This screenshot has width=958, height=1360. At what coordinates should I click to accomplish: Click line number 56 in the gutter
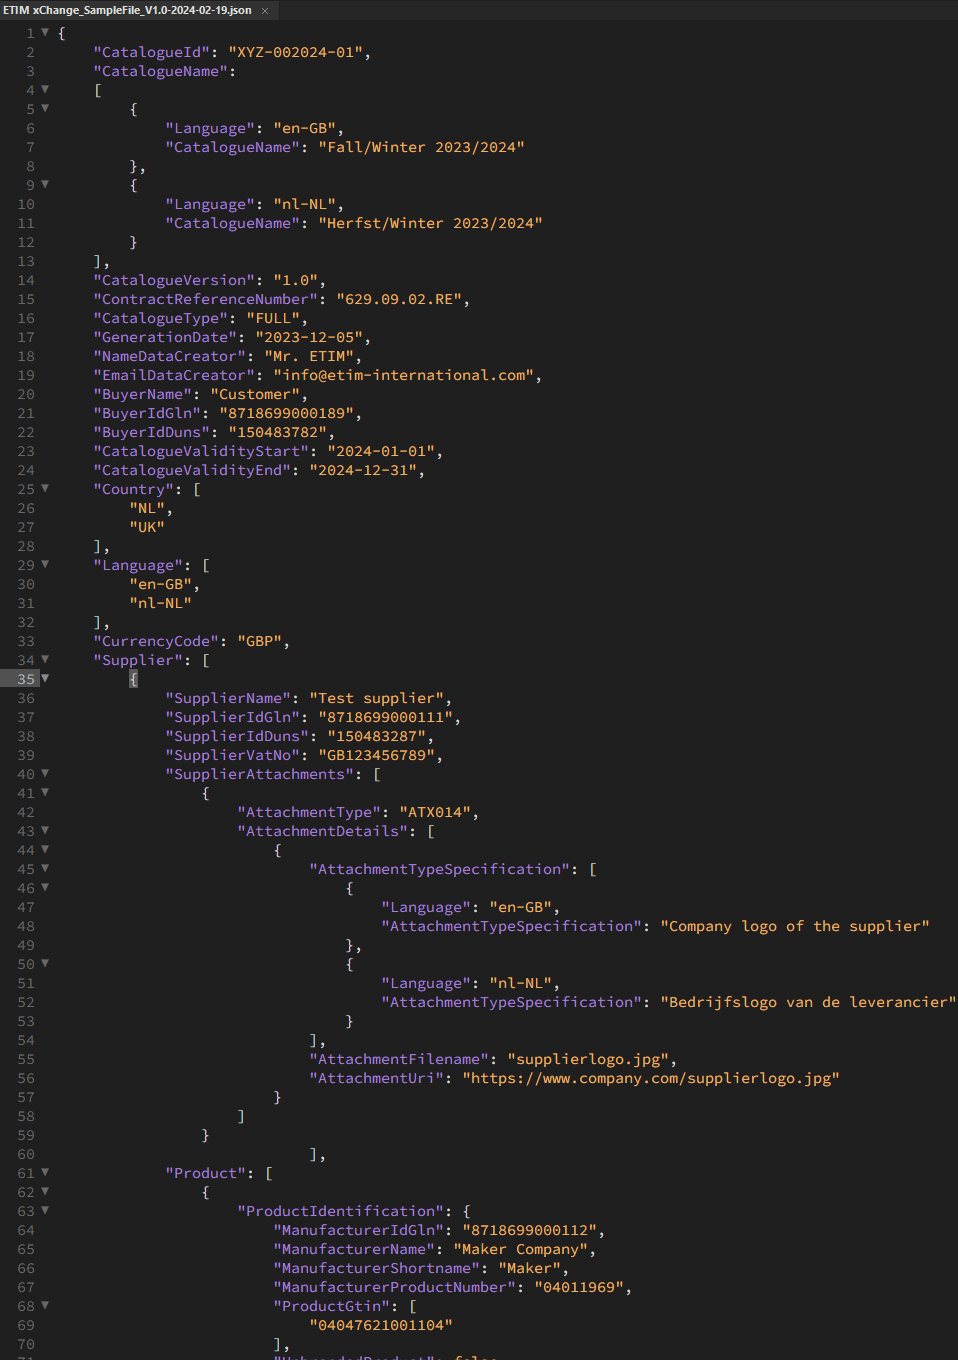(x=26, y=1078)
